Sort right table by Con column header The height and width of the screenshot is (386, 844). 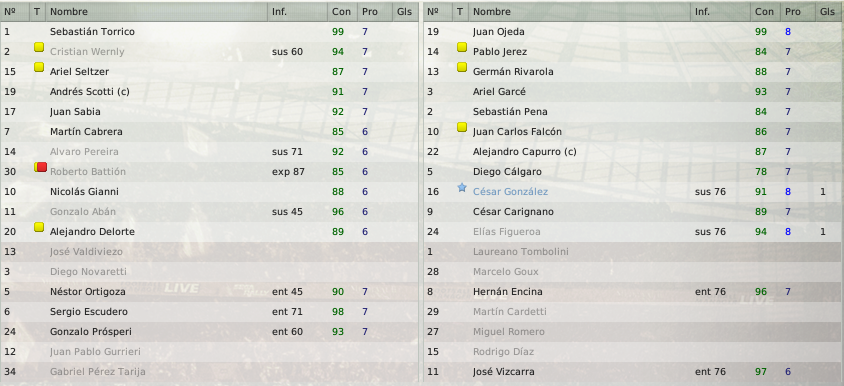(765, 11)
